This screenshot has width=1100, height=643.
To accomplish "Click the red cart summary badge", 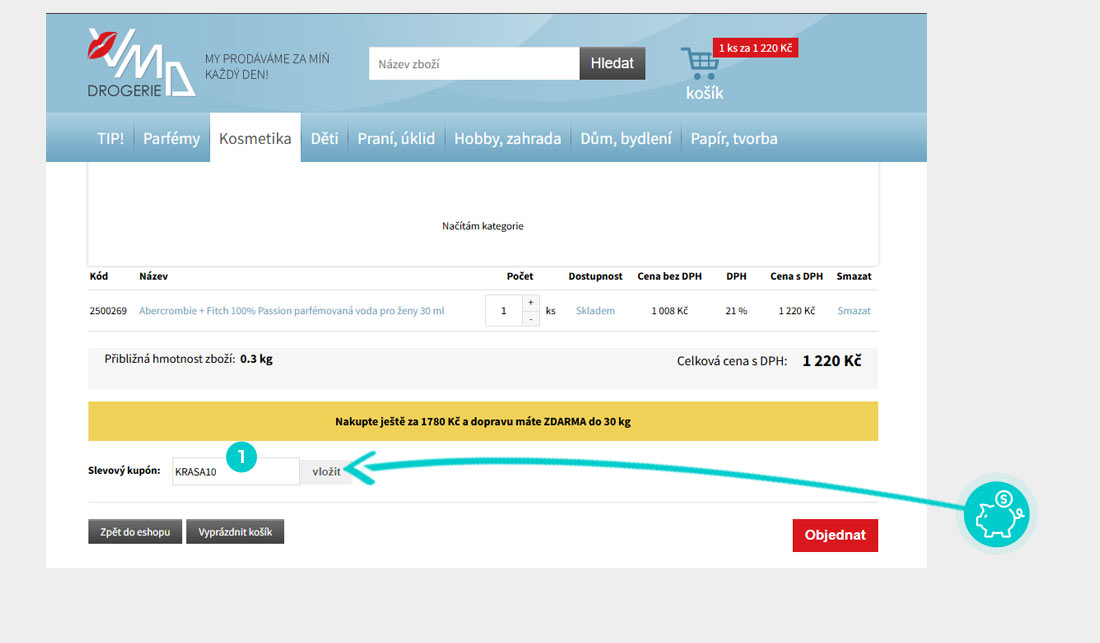I will click(x=755, y=48).
